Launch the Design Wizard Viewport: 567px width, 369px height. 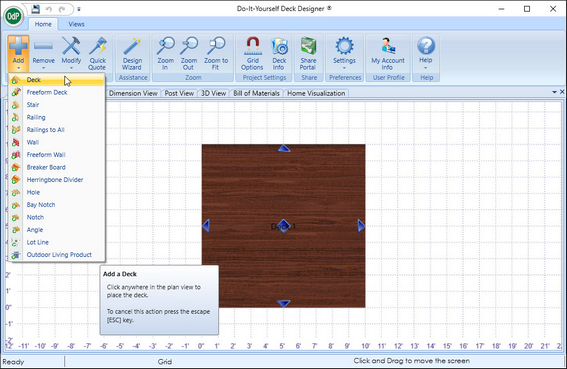pos(132,54)
